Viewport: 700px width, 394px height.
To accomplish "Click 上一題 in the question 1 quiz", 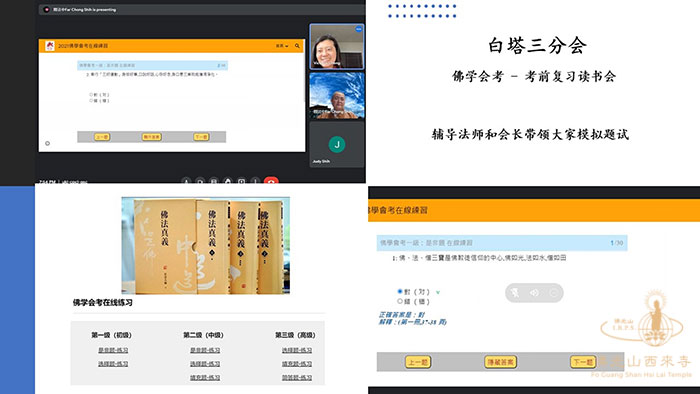I will coord(418,362).
